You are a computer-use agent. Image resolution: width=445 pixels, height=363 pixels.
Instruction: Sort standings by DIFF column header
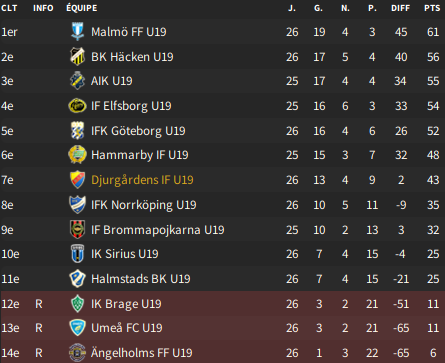pyautogui.click(x=400, y=8)
